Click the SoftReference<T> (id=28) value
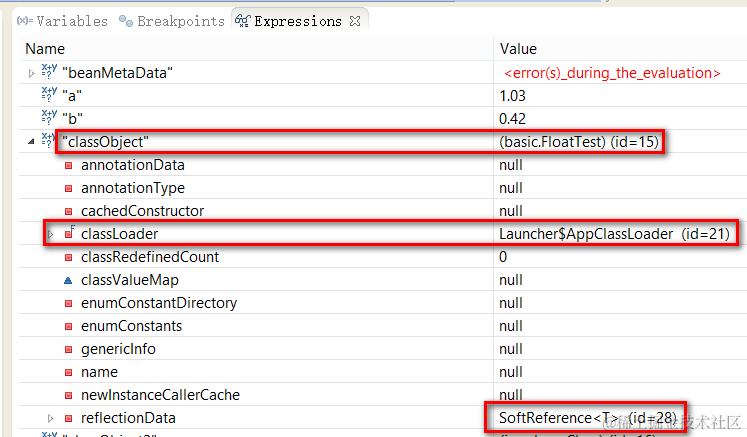 (588, 418)
